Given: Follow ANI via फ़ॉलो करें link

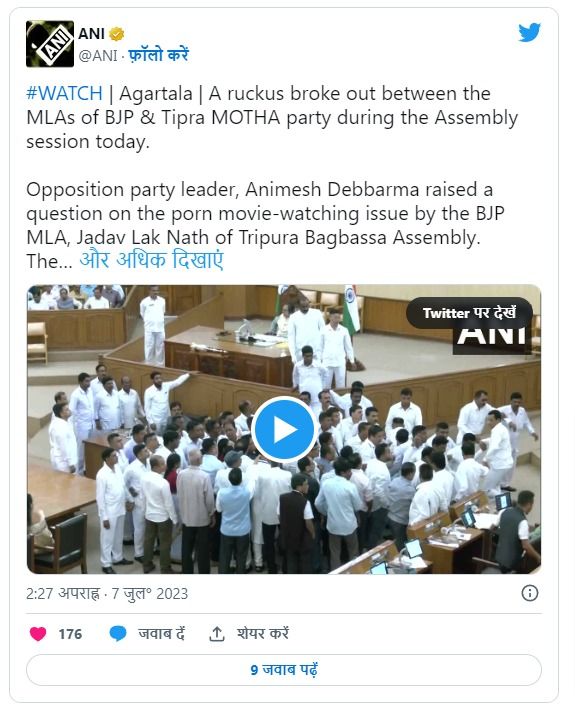Looking at the screenshot, I should point(158,55).
